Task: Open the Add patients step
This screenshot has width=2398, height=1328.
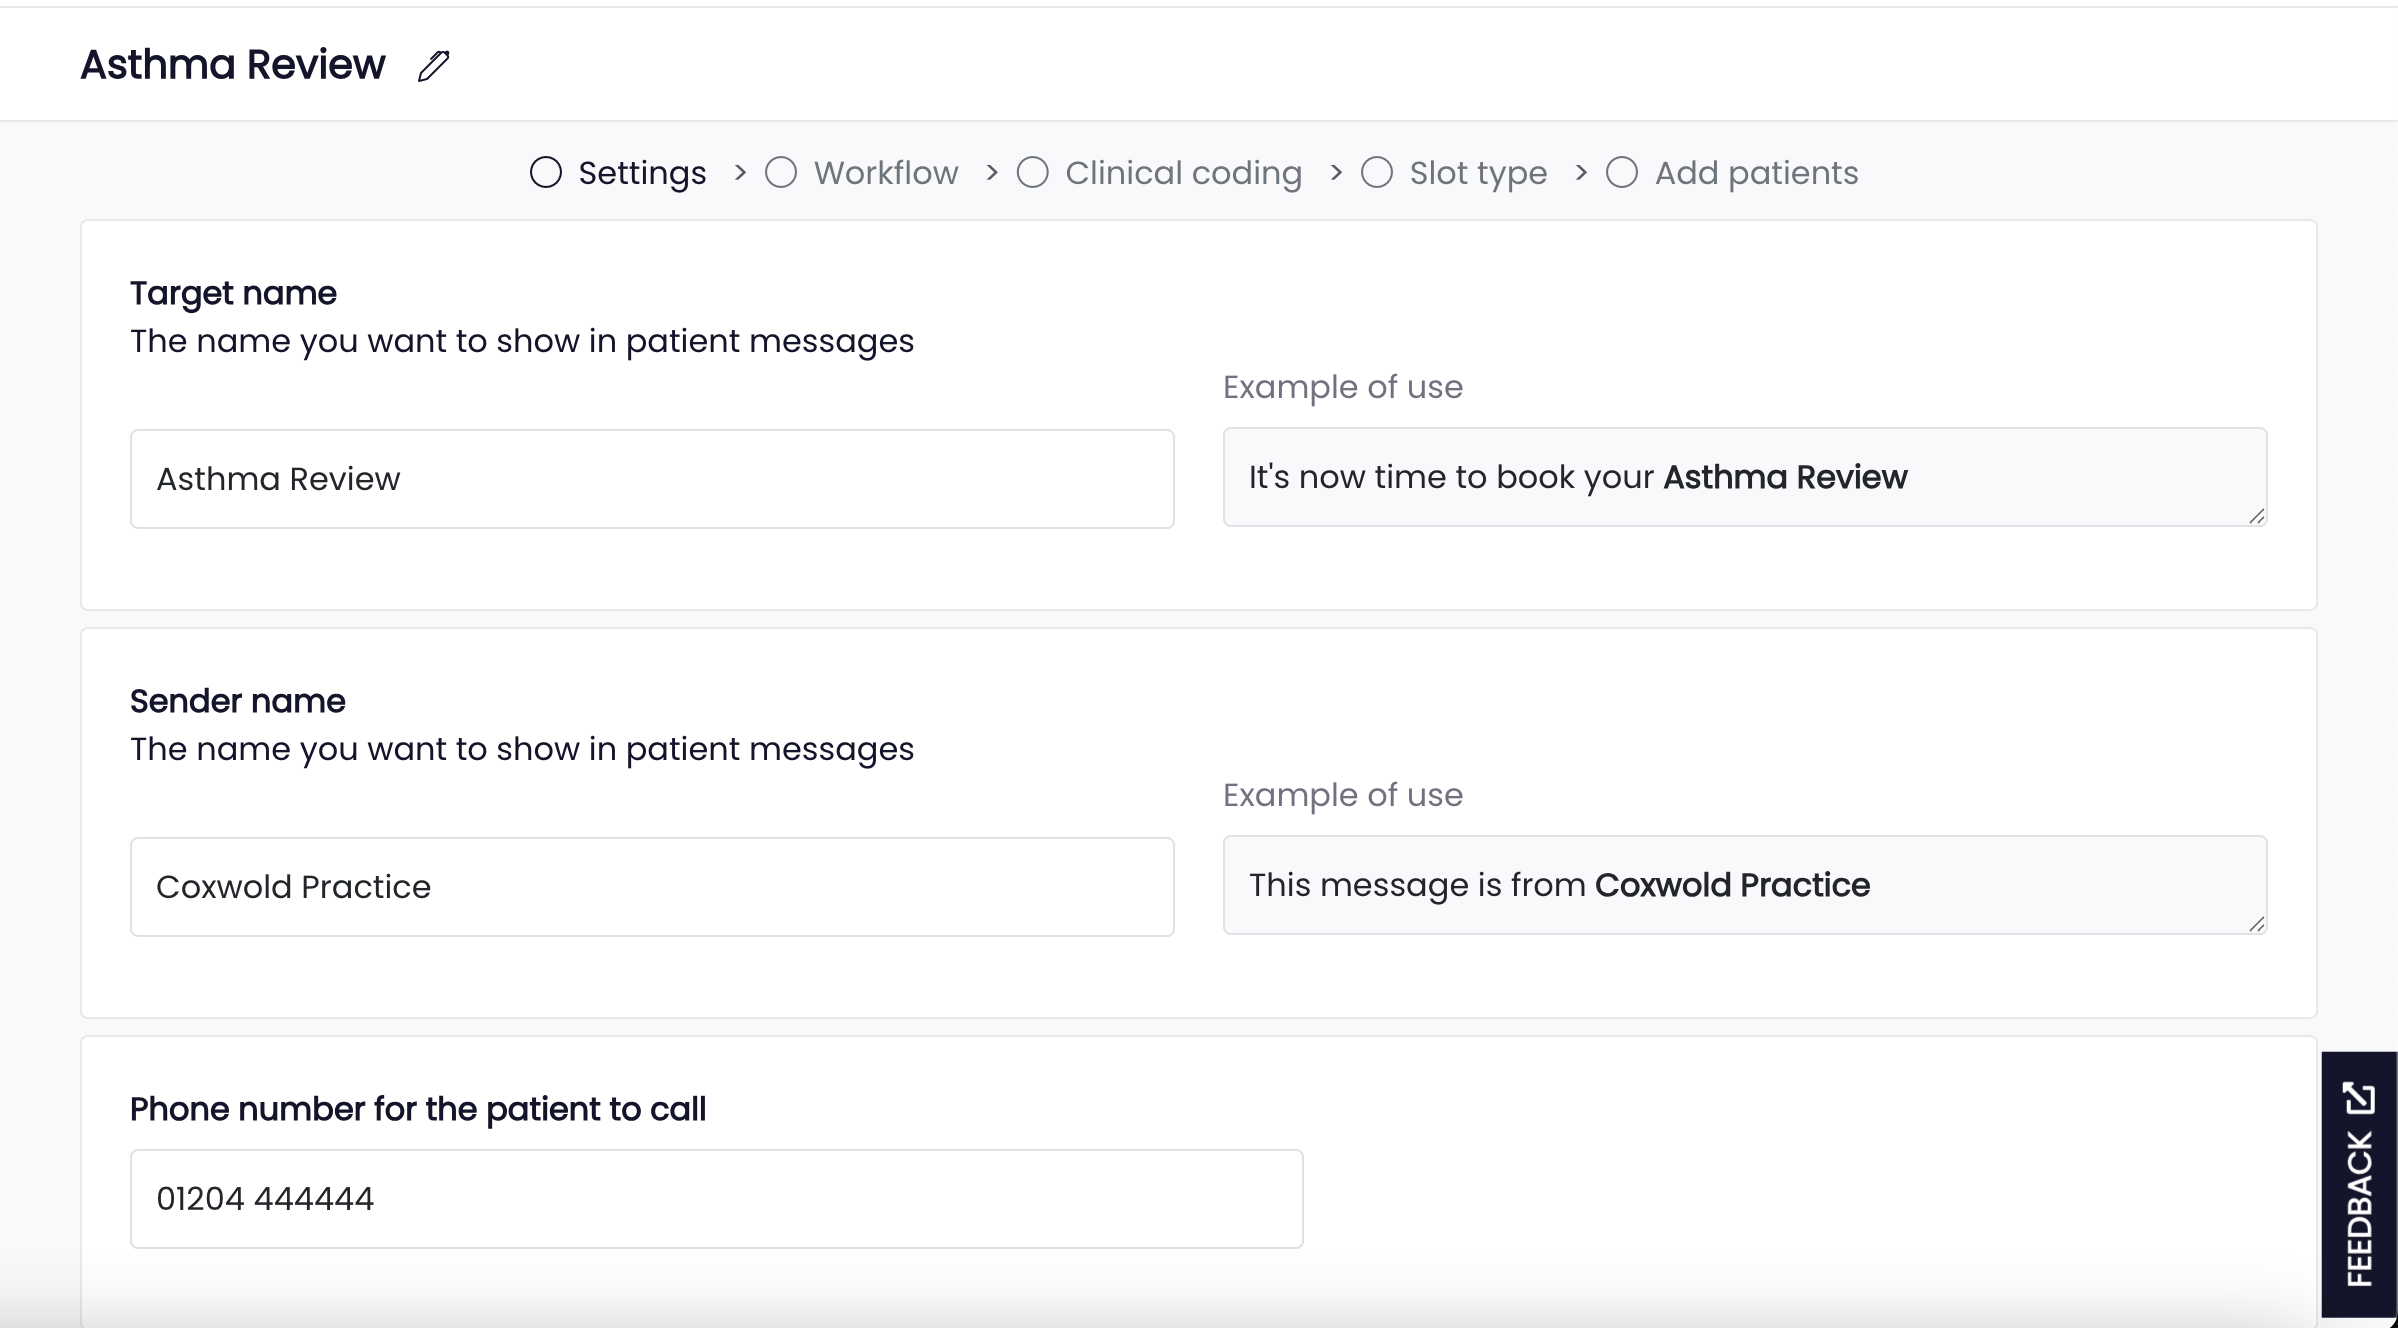Action: pos(1756,173)
